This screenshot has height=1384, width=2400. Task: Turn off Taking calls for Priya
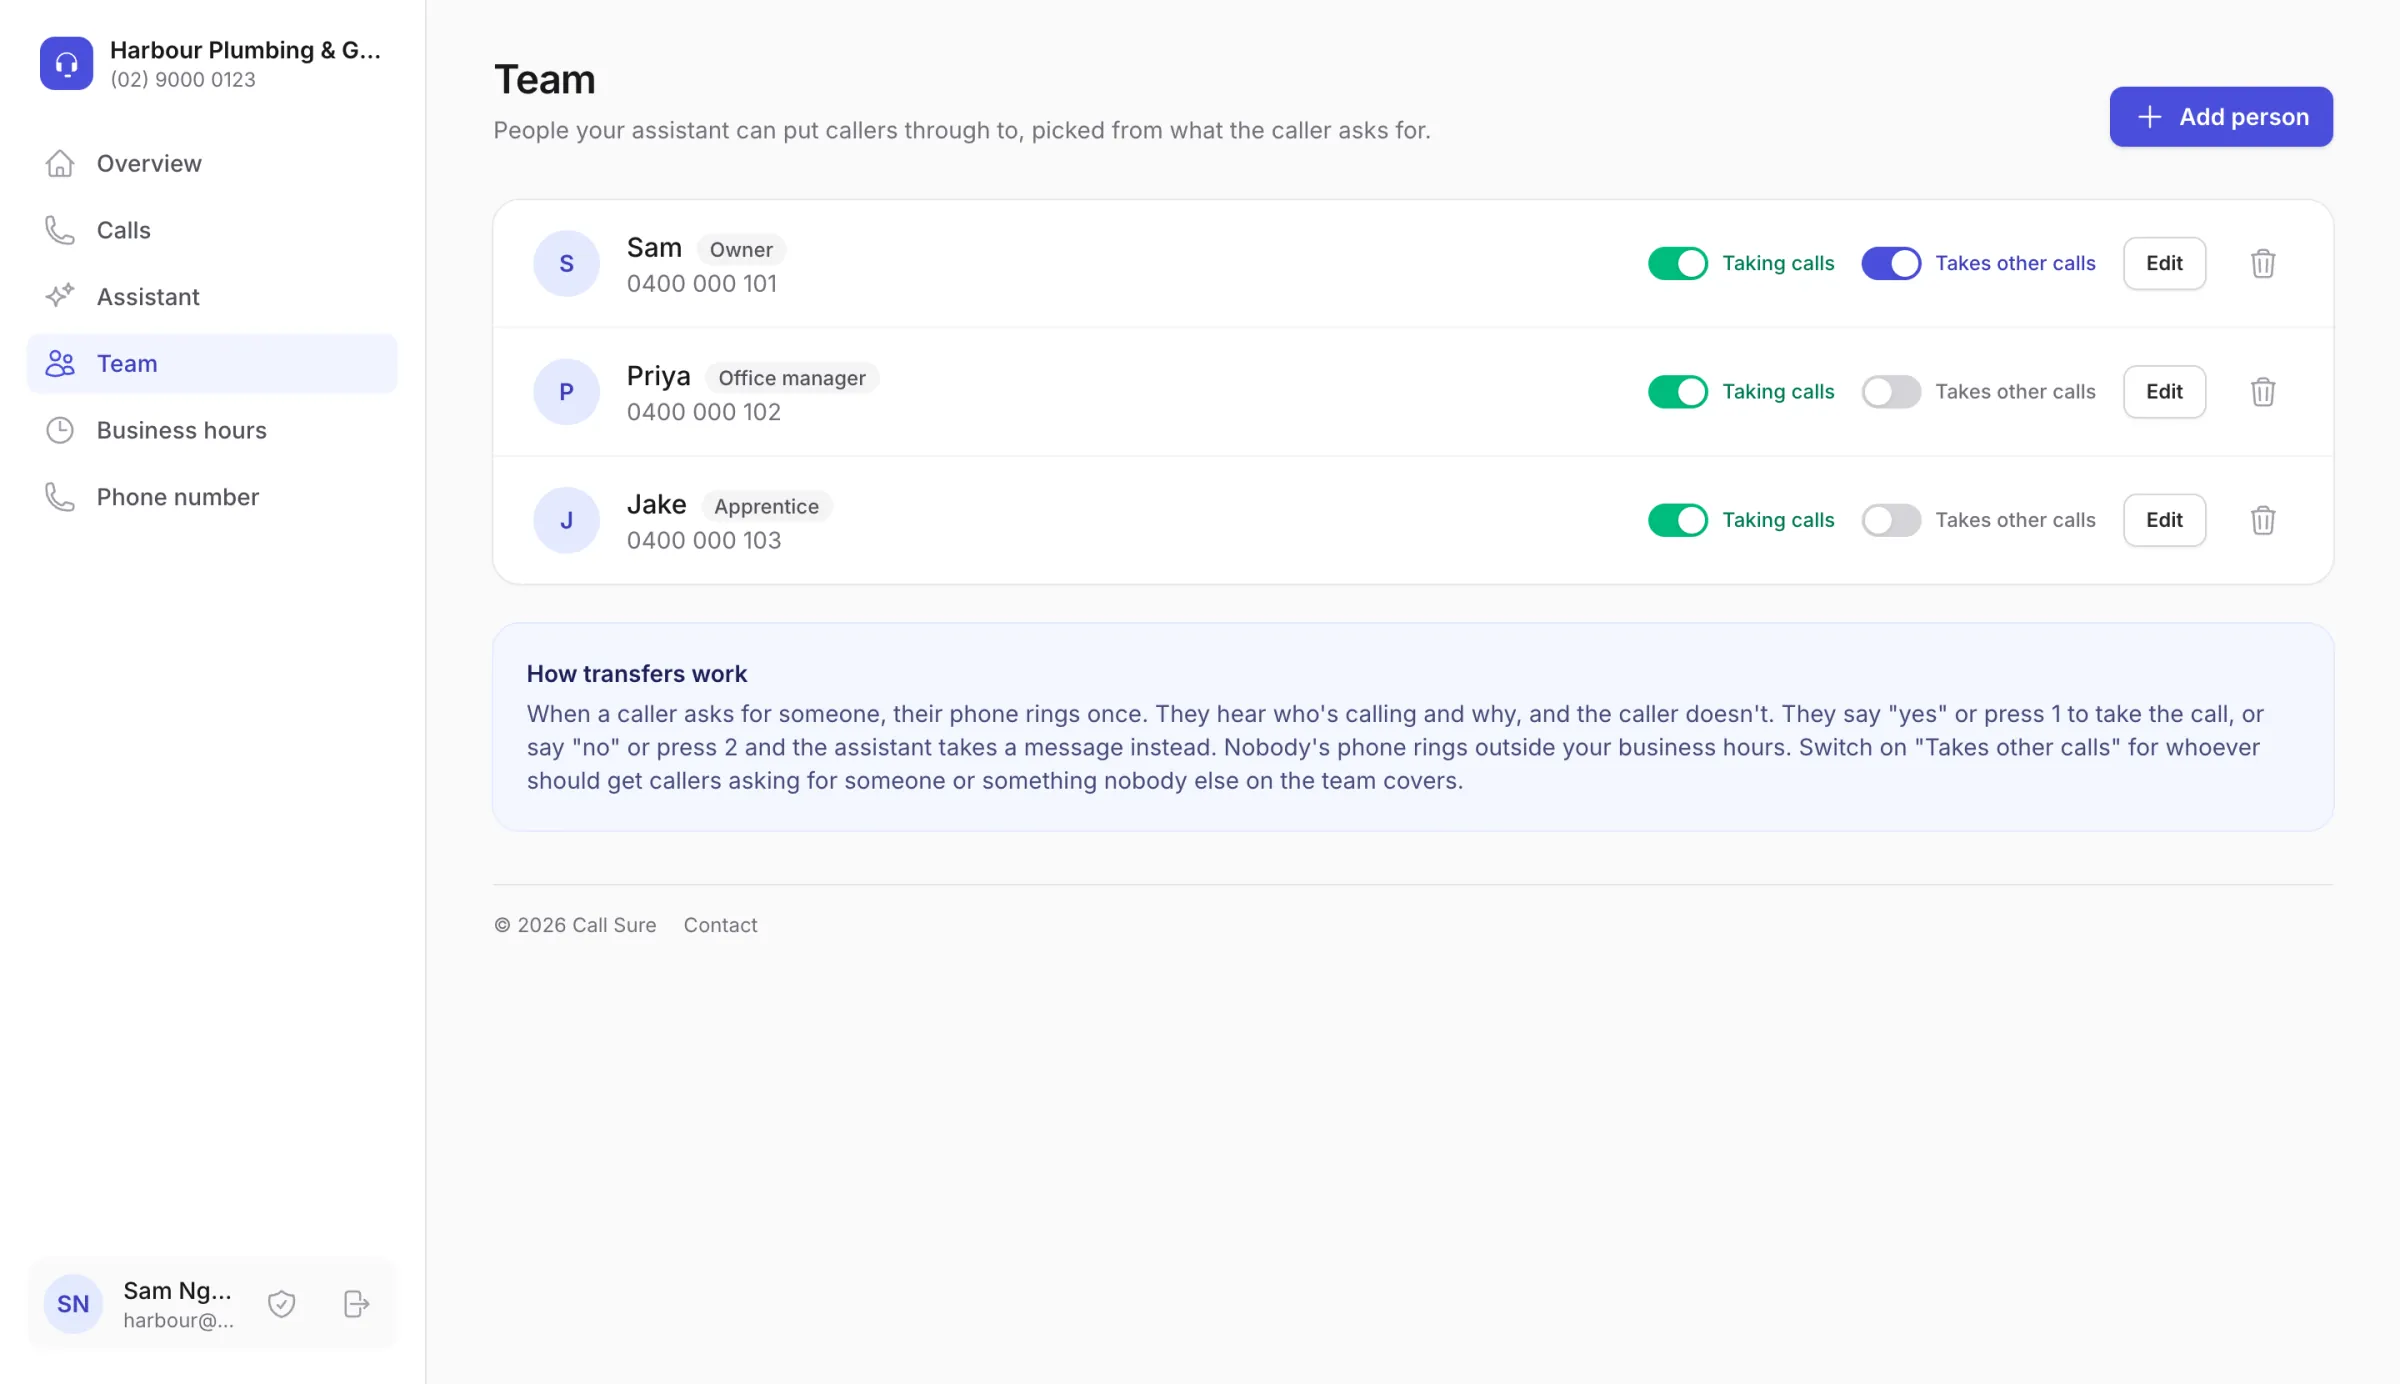1678,391
